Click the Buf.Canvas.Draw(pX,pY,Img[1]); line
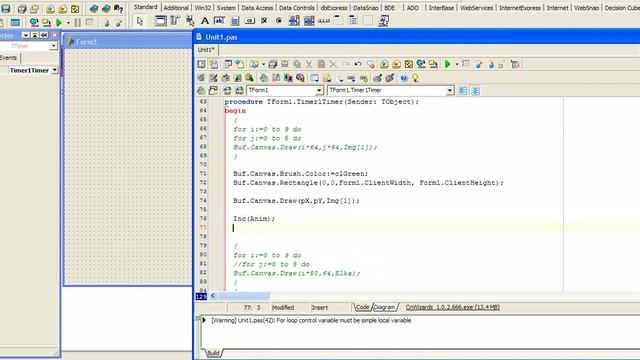Screen dimensions: 640x360 pyautogui.click(x=296, y=201)
